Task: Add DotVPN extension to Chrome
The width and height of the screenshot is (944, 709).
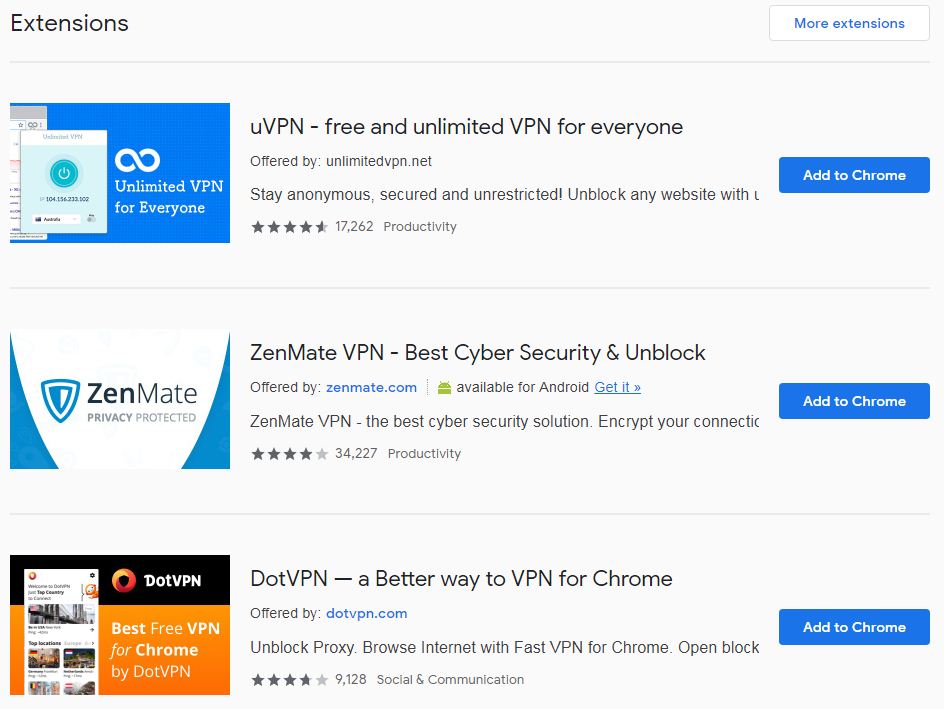Action: [854, 627]
